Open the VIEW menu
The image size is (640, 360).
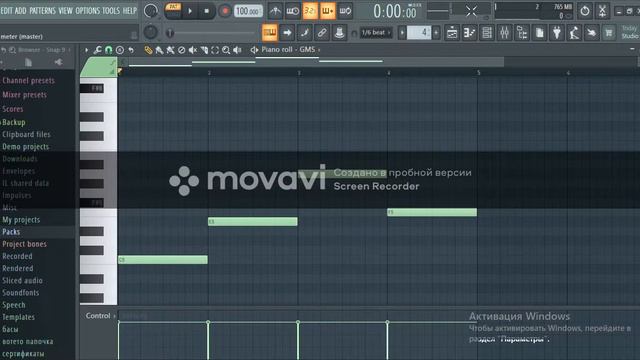click(x=65, y=11)
